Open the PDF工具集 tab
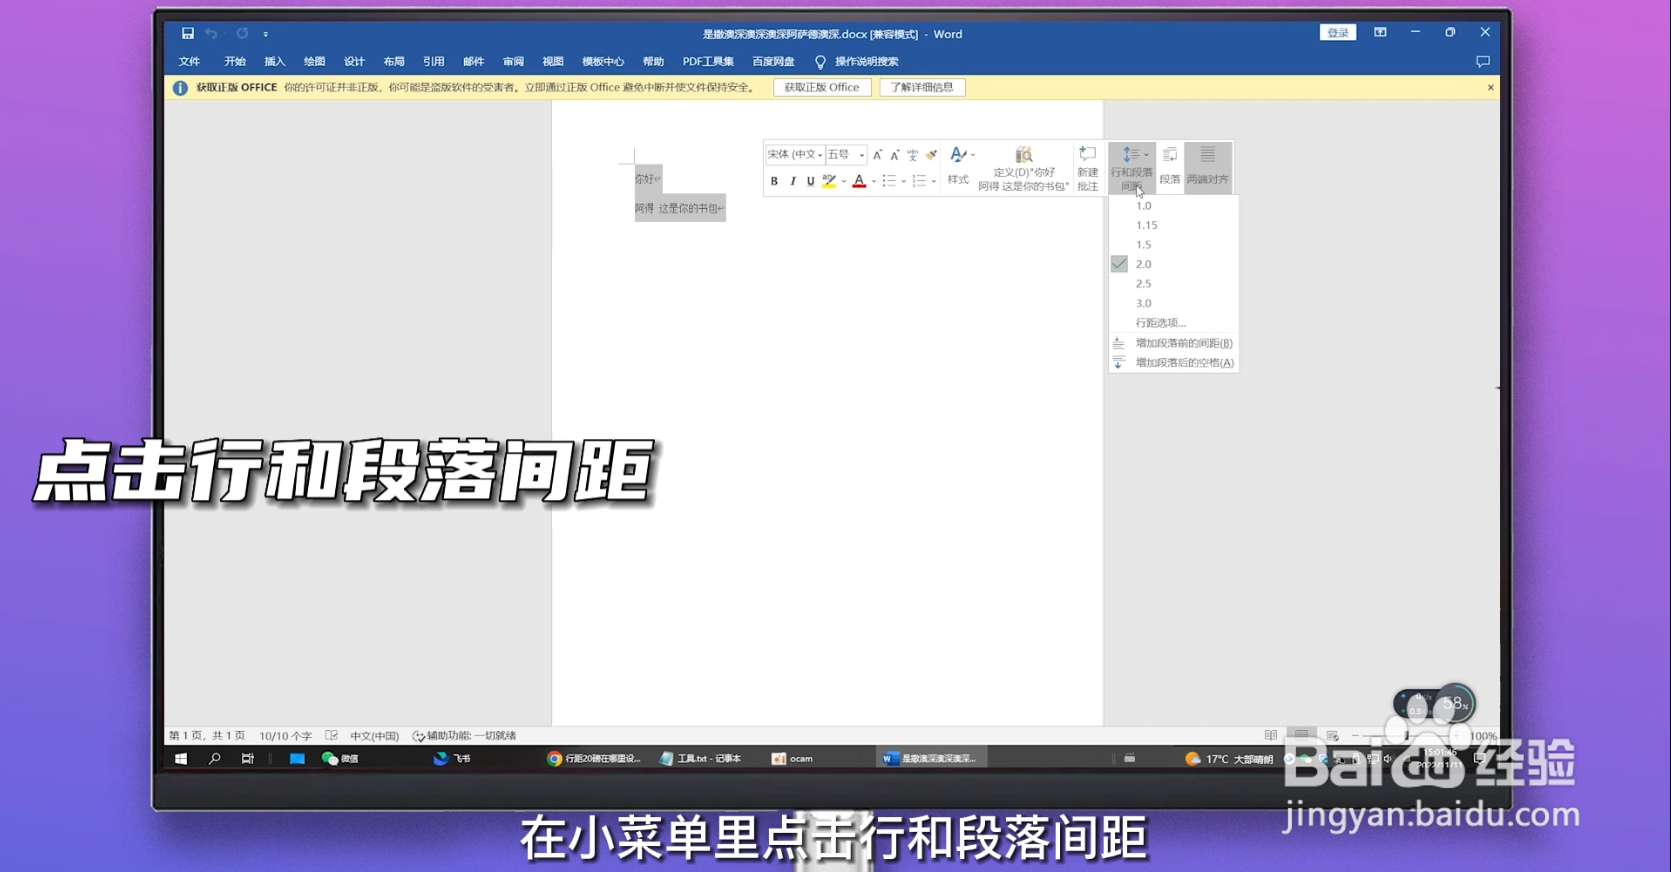Viewport: 1671px width, 872px height. (708, 61)
